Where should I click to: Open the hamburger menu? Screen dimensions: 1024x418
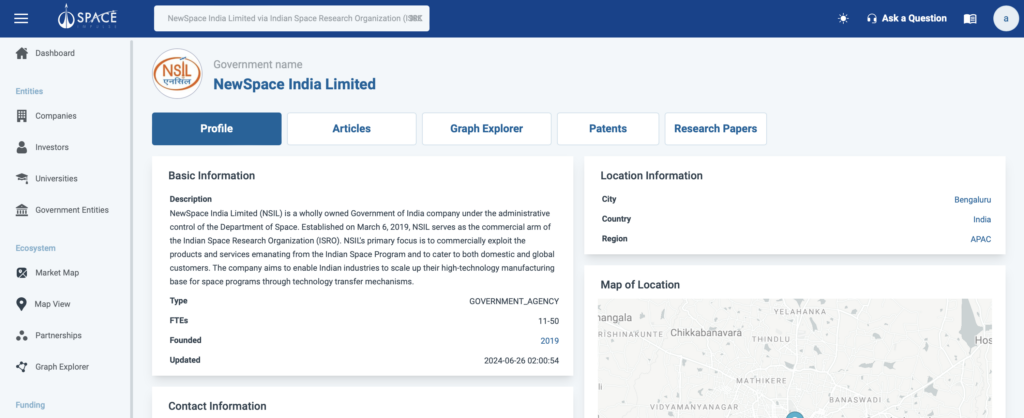22,18
